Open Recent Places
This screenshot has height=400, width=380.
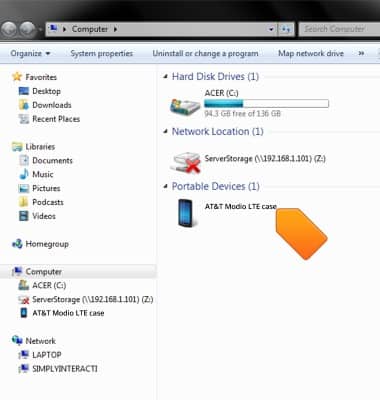point(56,119)
